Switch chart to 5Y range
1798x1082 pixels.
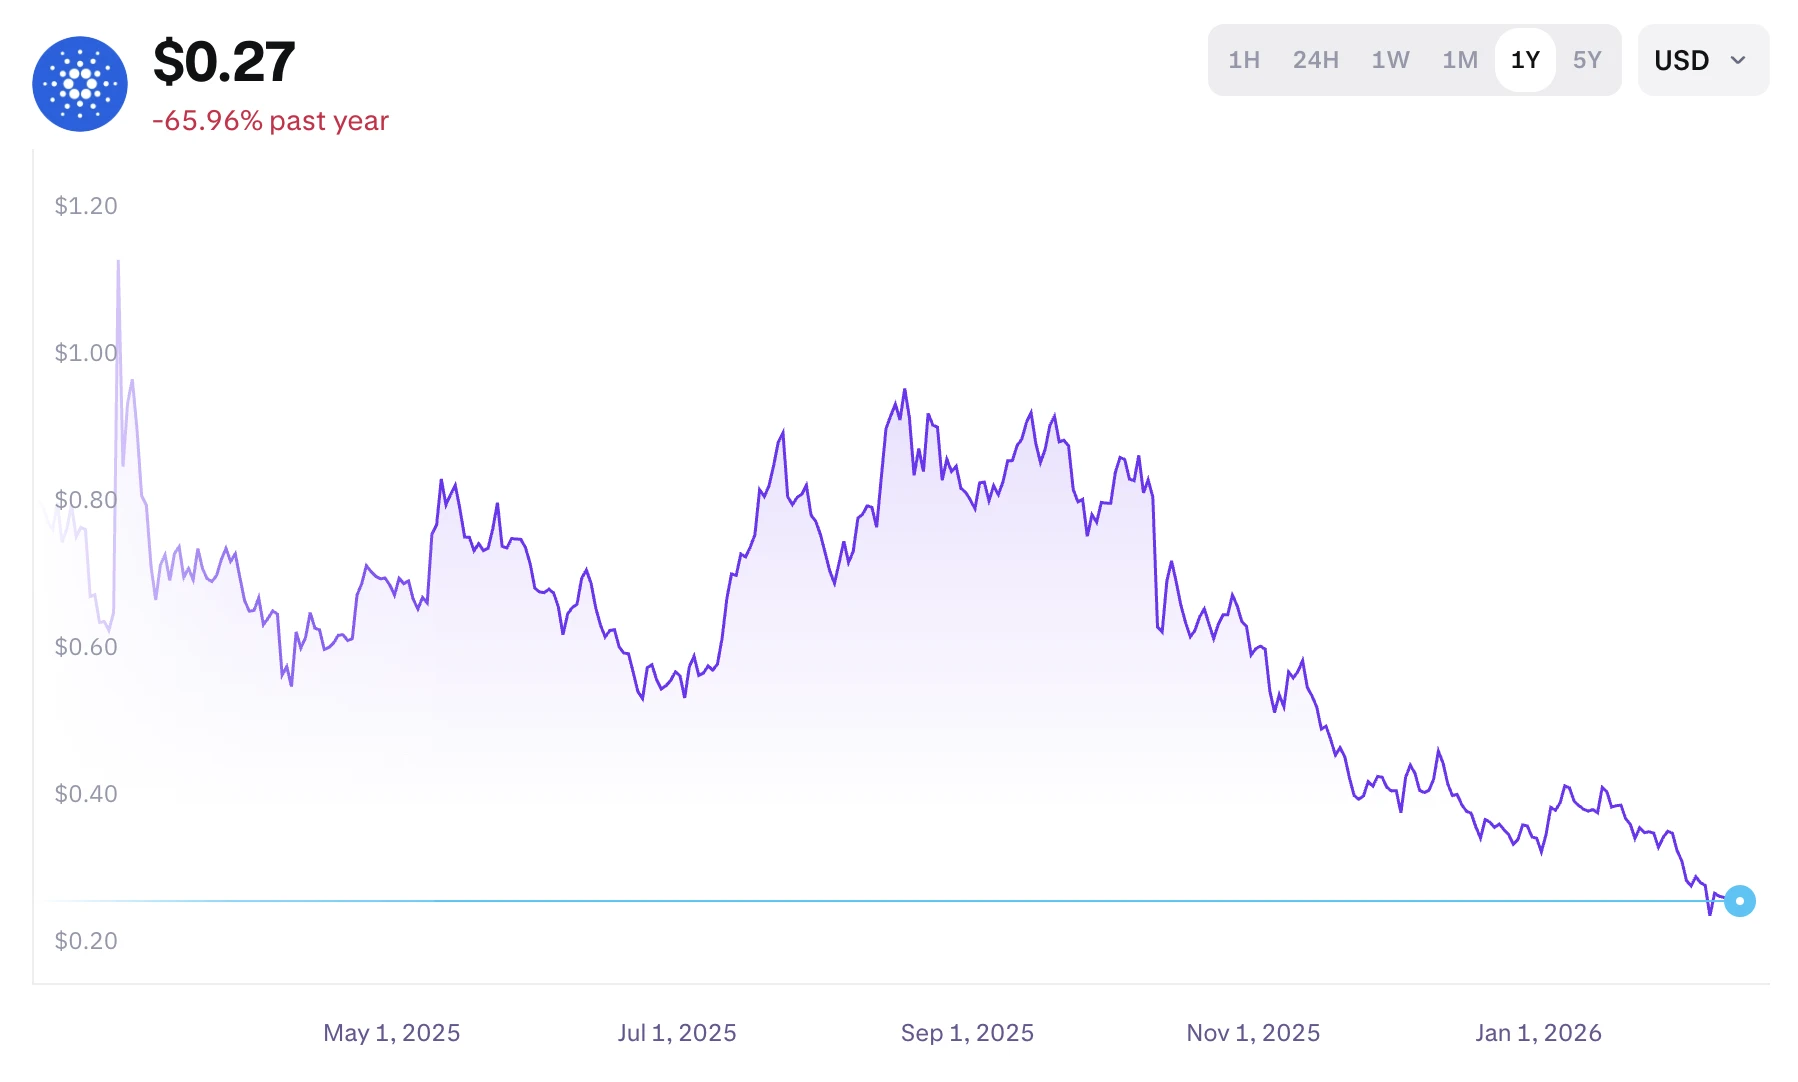click(1587, 61)
